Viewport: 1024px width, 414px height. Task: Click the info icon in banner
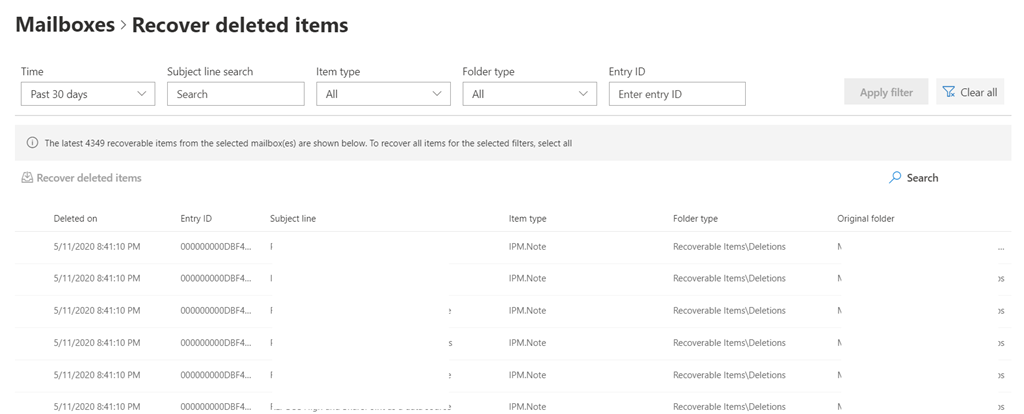point(32,143)
